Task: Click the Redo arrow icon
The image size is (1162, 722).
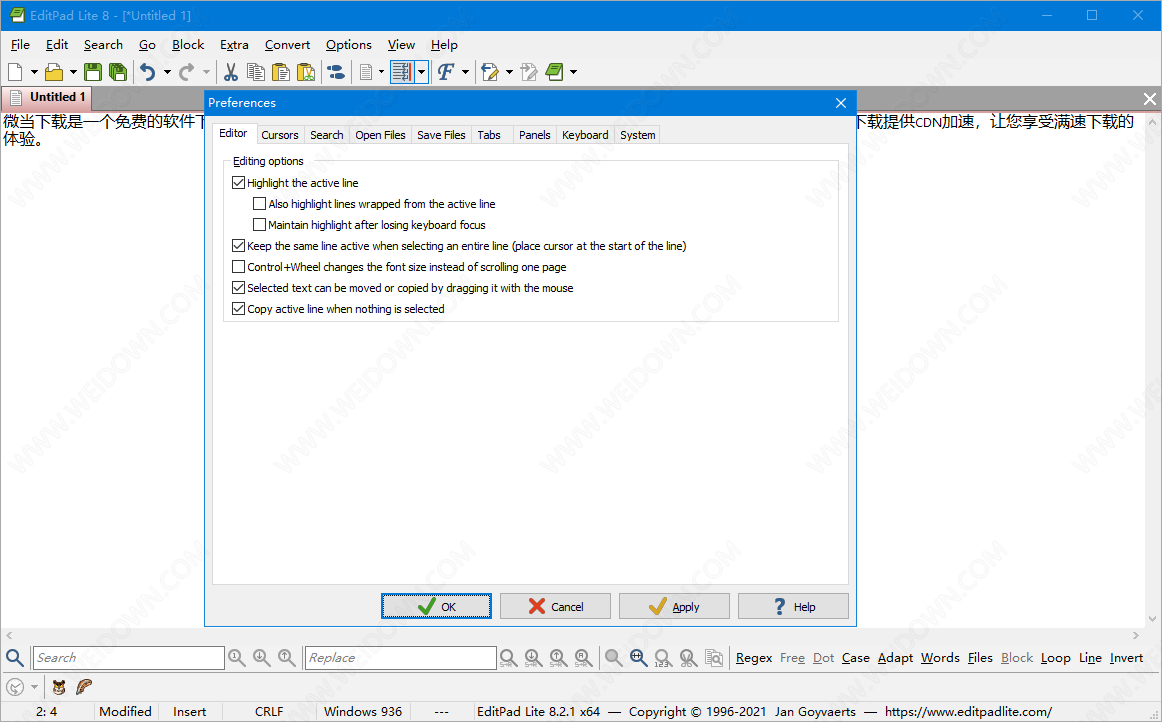Action: tap(187, 72)
